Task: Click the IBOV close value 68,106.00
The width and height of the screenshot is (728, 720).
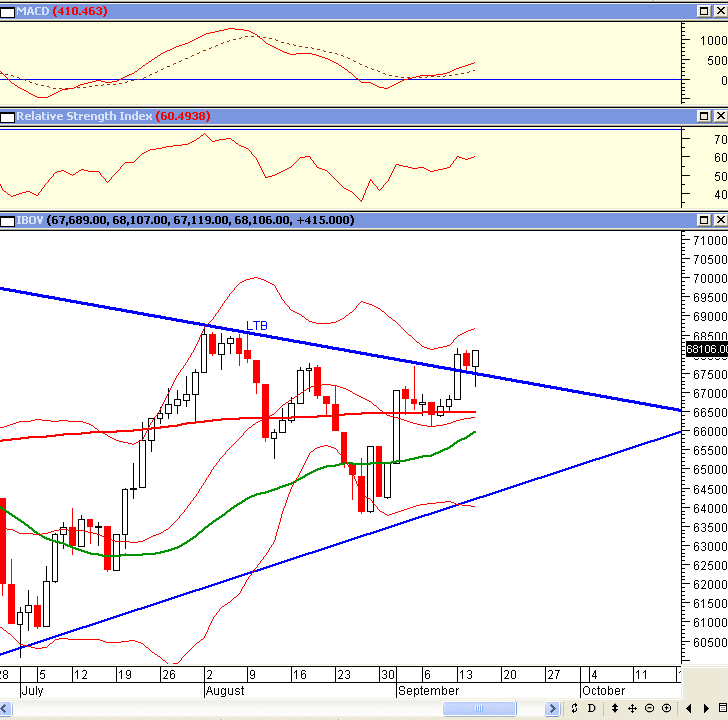Action: click(x=262, y=220)
